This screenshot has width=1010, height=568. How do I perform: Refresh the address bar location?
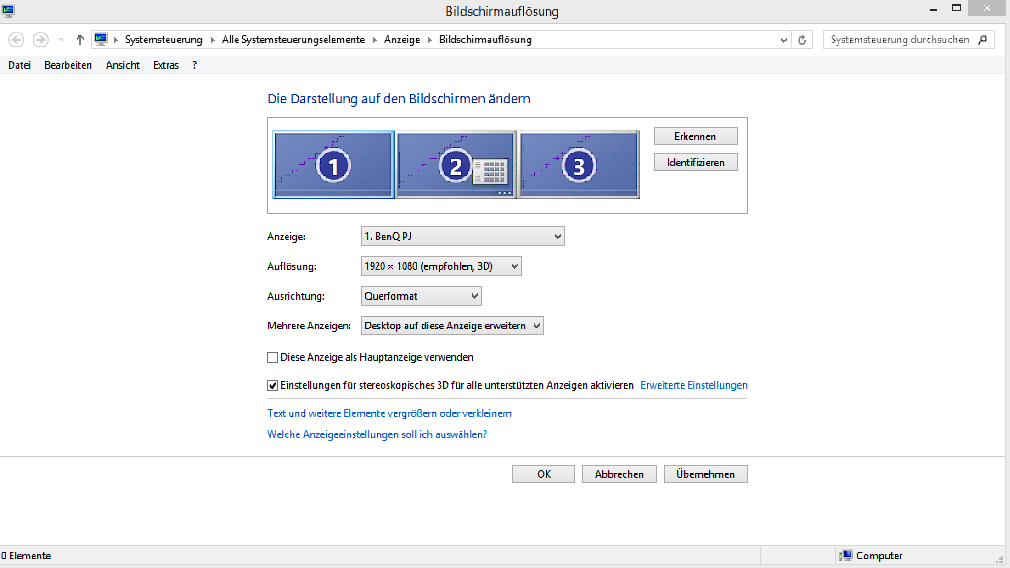point(802,40)
